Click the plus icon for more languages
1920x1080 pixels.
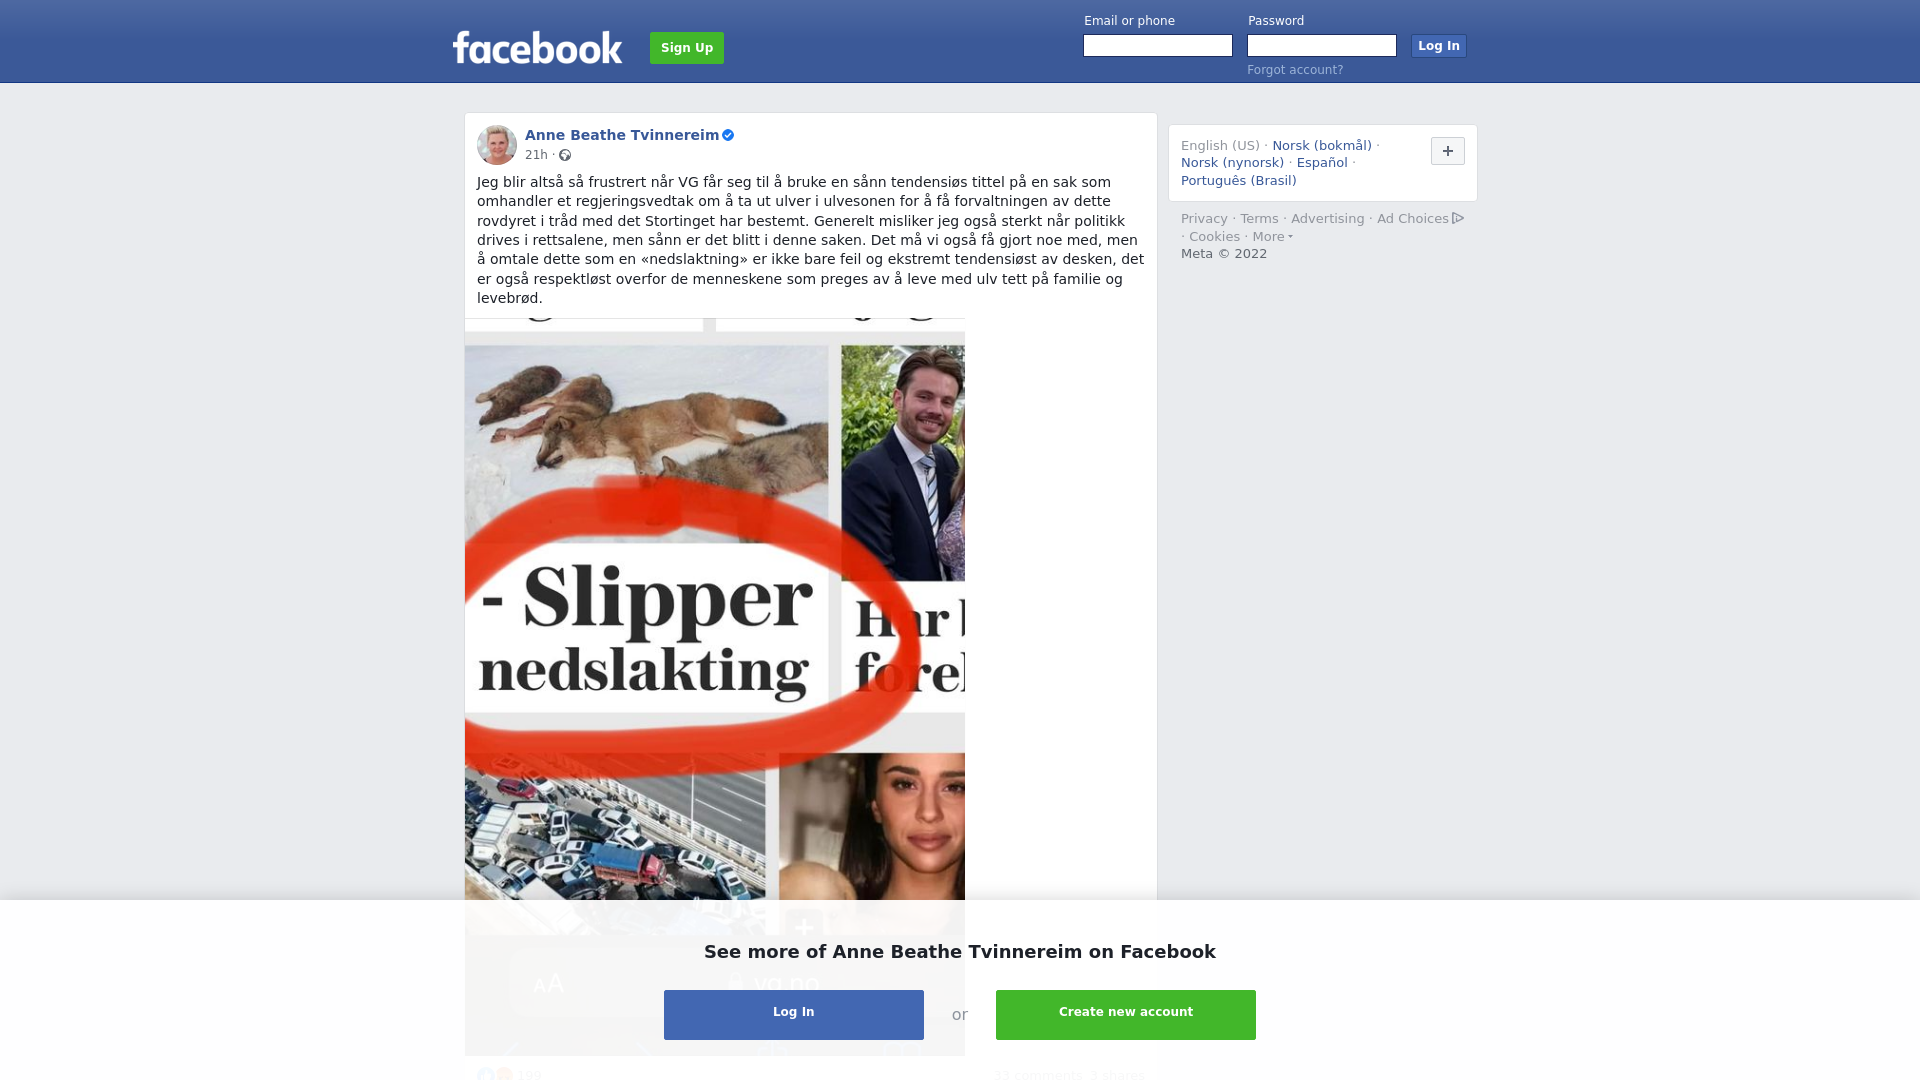tap(1448, 151)
